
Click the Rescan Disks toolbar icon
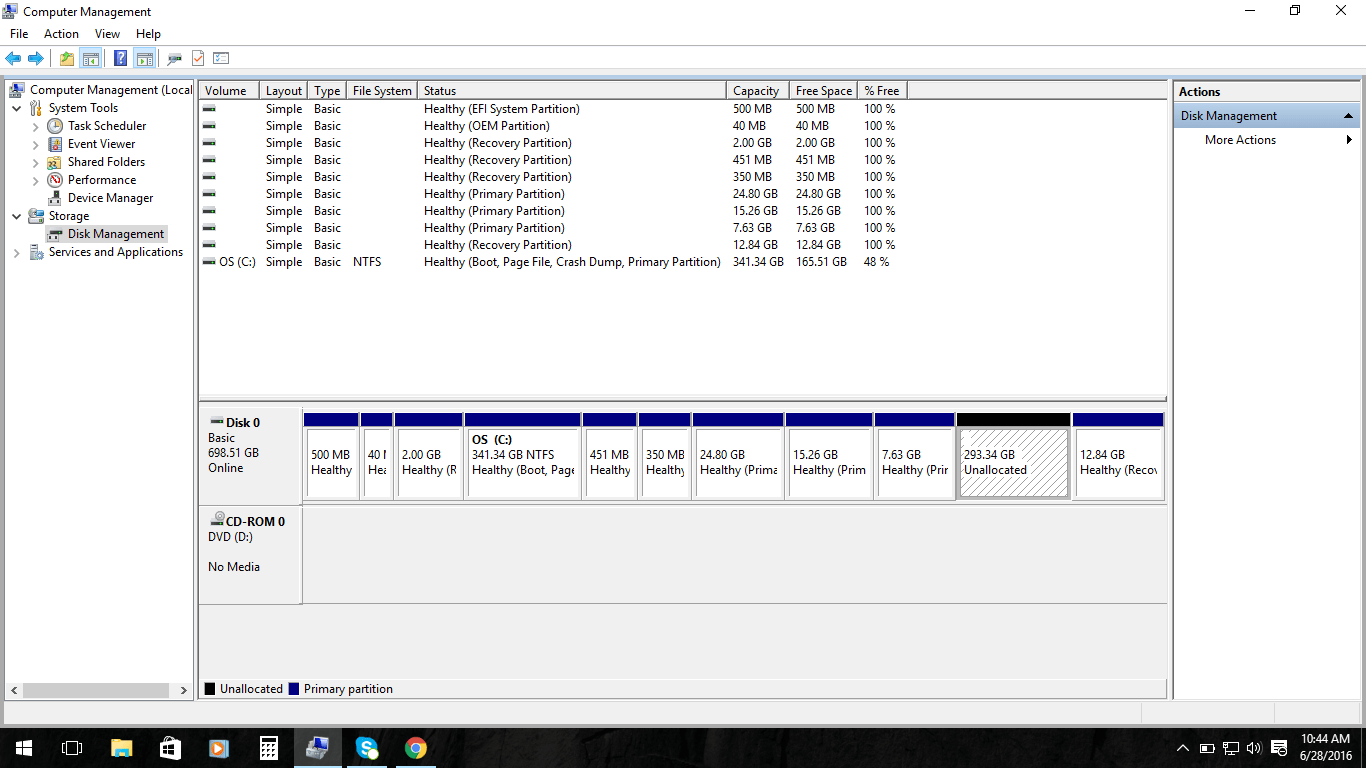click(173, 57)
